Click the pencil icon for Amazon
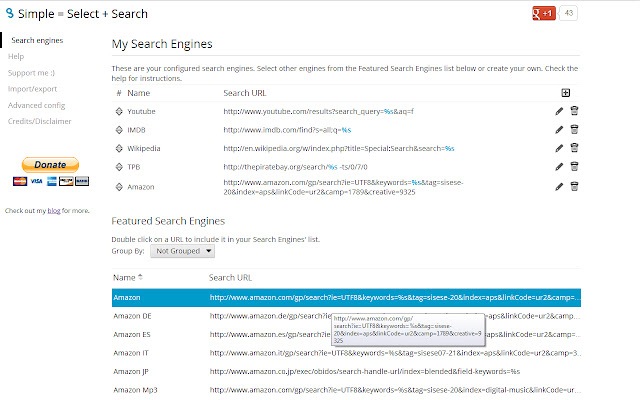The height and width of the screenshot is (400, 640). coord(560,186)
